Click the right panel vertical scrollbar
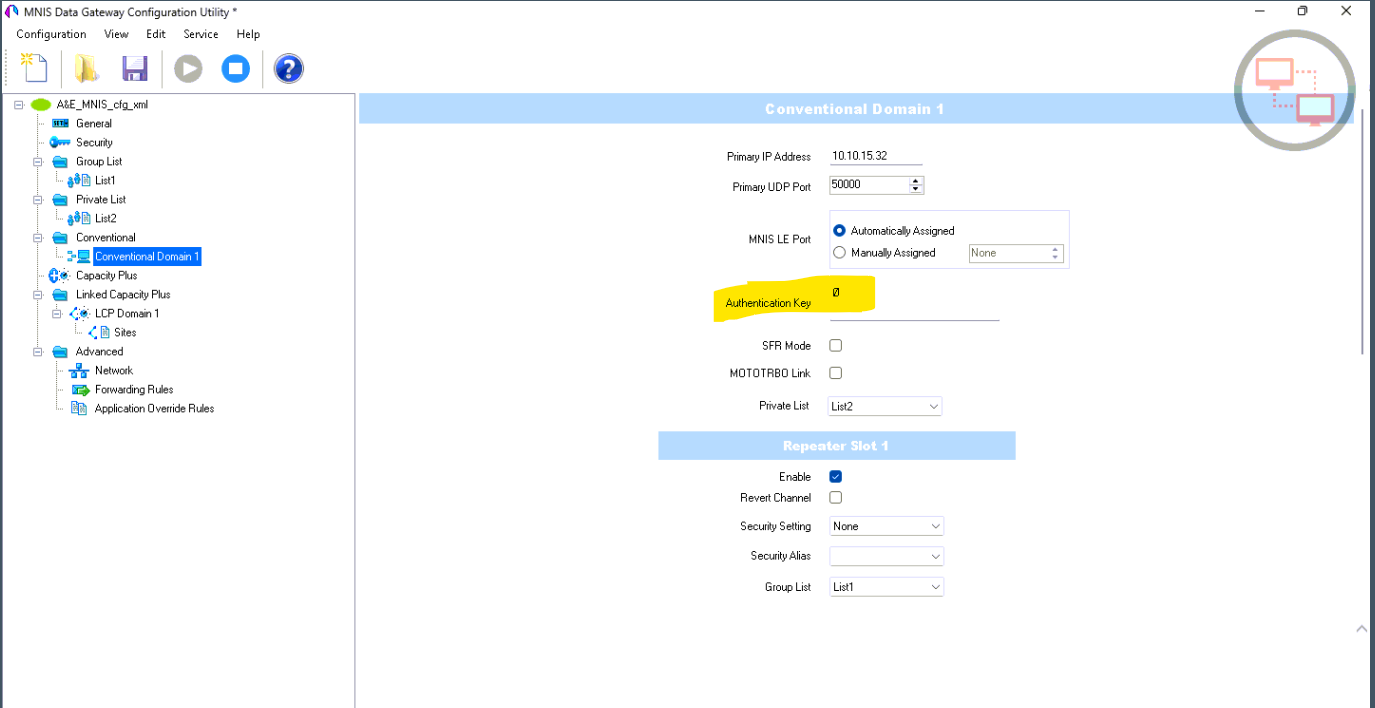 coord(1362,230)
